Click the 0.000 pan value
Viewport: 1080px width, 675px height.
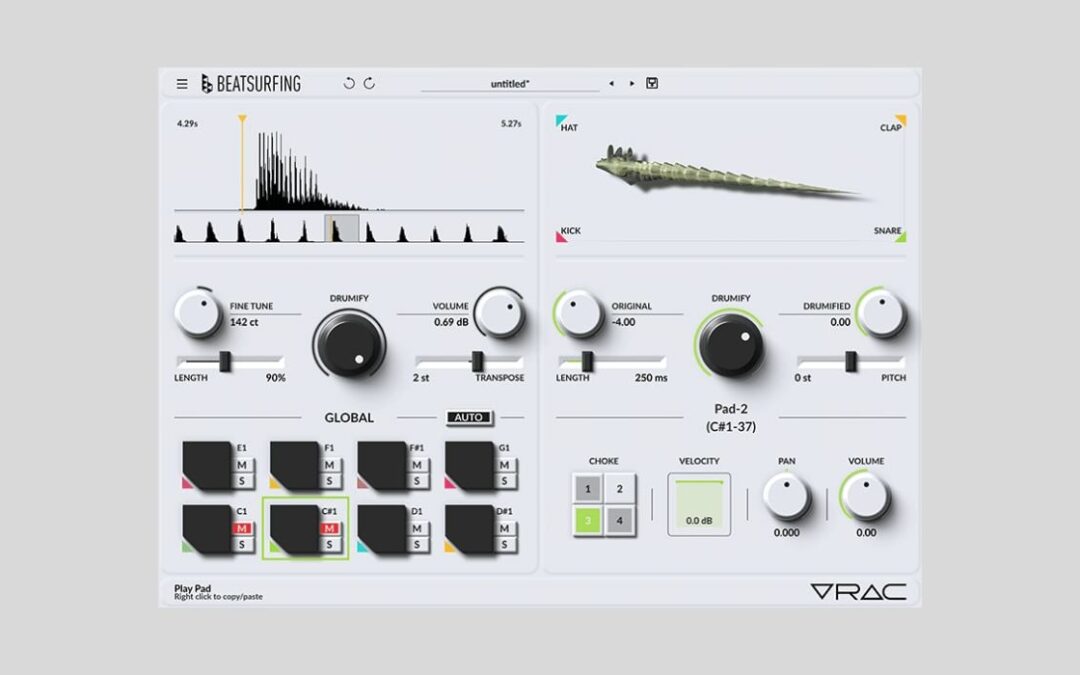(x=786, y=532)
